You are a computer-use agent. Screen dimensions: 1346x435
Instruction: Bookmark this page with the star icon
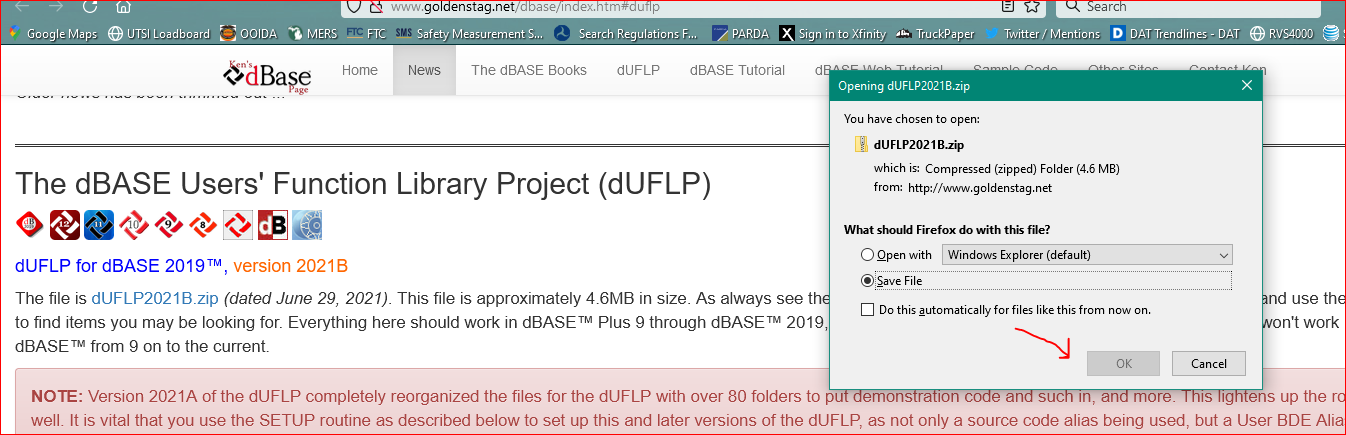[x=1034, y=7]
